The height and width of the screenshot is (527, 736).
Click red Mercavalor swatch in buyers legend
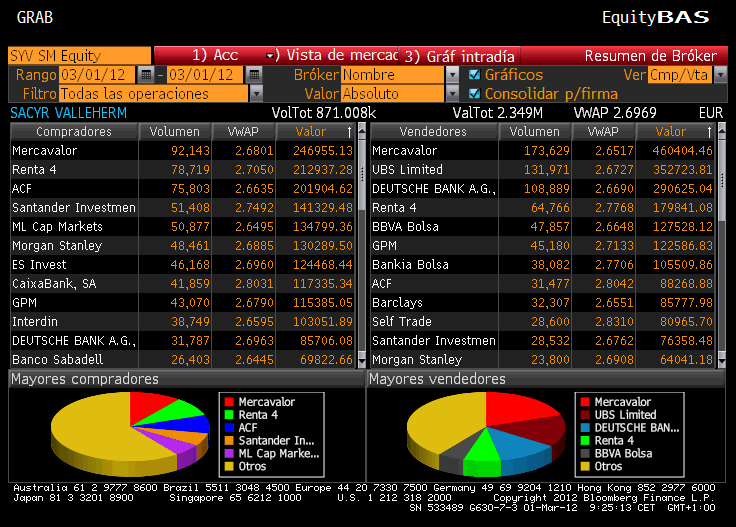[x=229, y=402]
